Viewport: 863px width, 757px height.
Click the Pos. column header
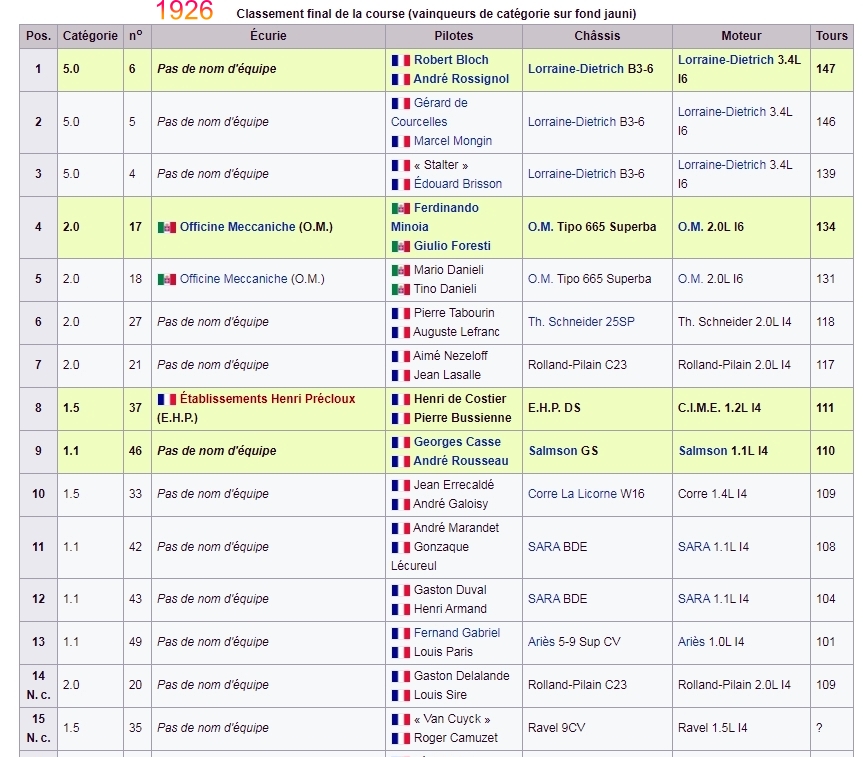39,36
